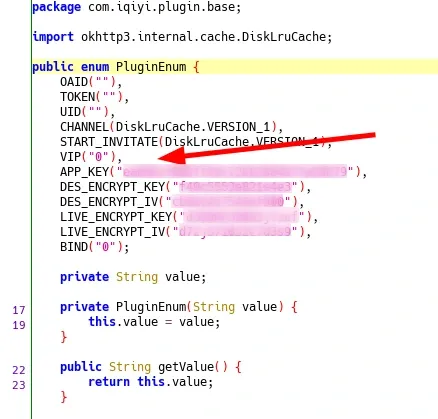The height and width of the screenshot is (419, 438).
Task: Click the DES_ENCRYPT_IV enum constant
Action: 182,202
